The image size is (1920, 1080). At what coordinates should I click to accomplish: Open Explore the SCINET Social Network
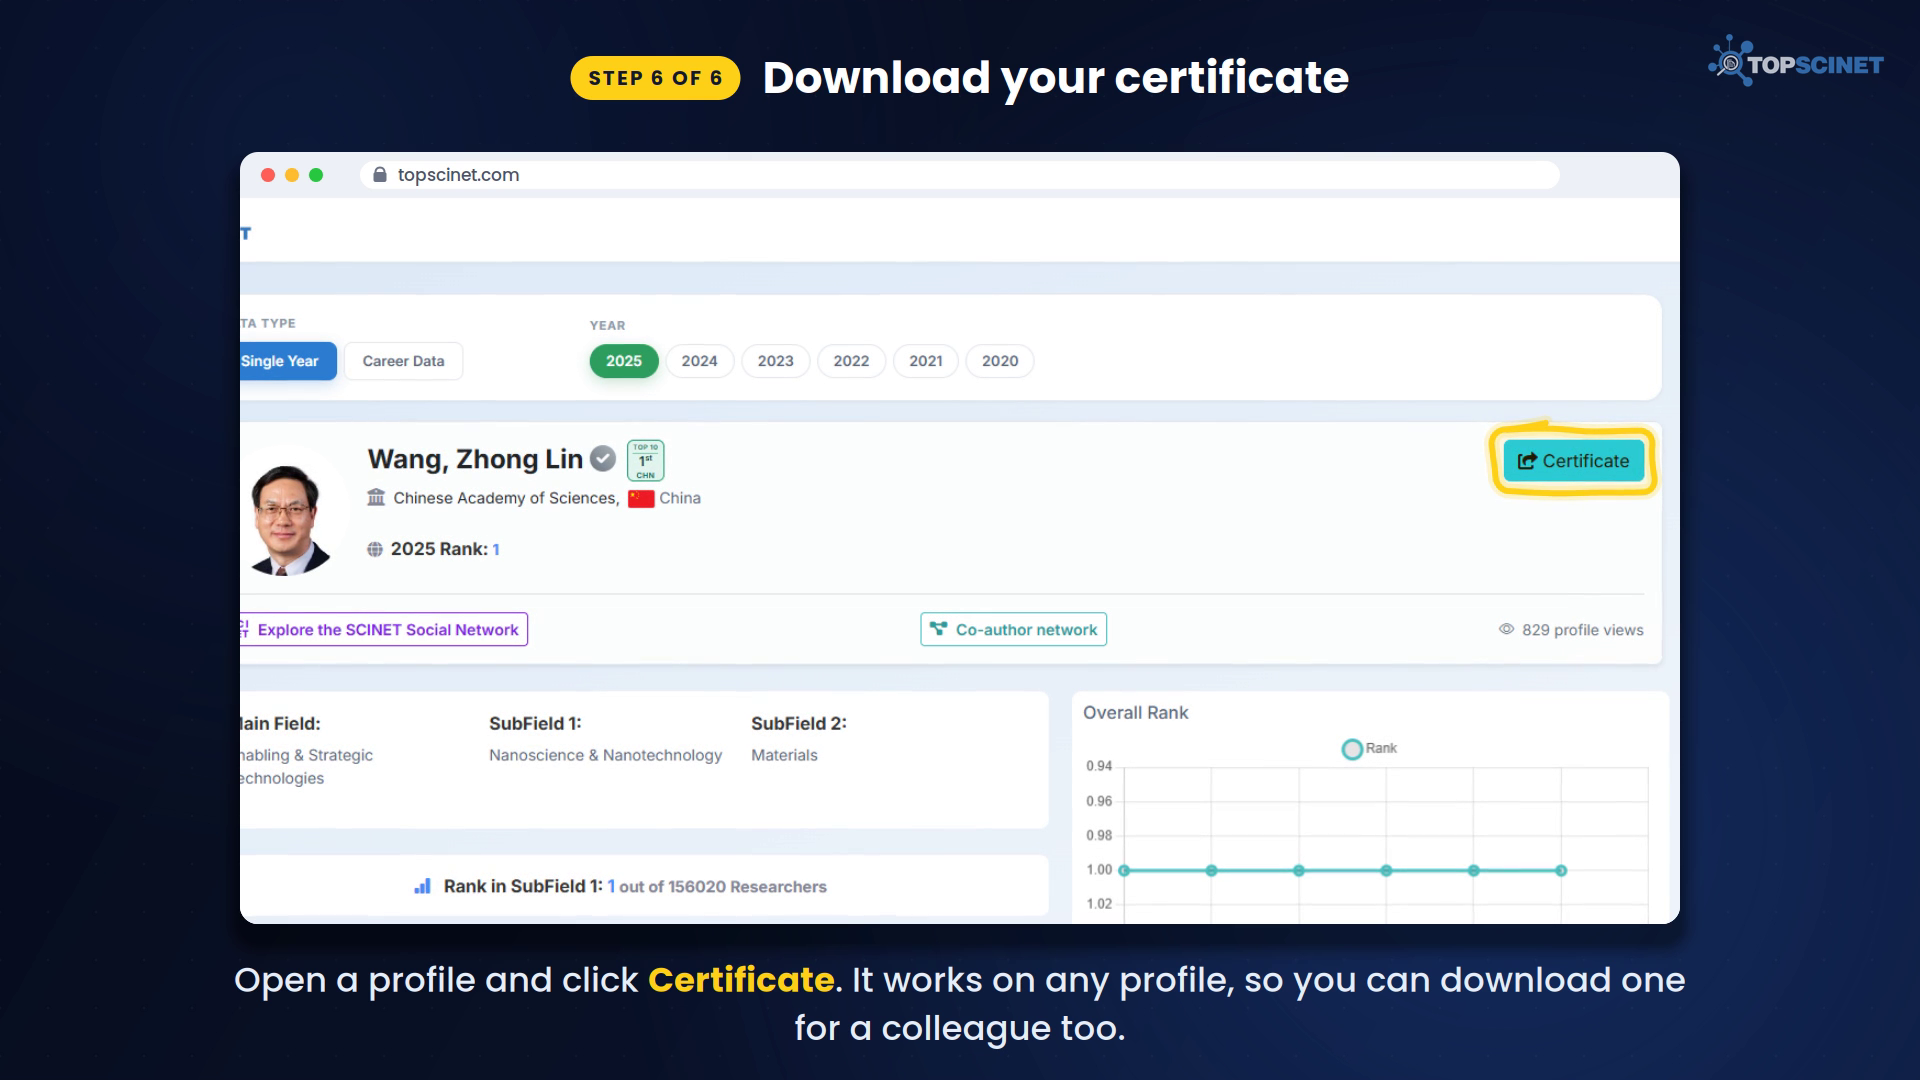tap(384, 629)
